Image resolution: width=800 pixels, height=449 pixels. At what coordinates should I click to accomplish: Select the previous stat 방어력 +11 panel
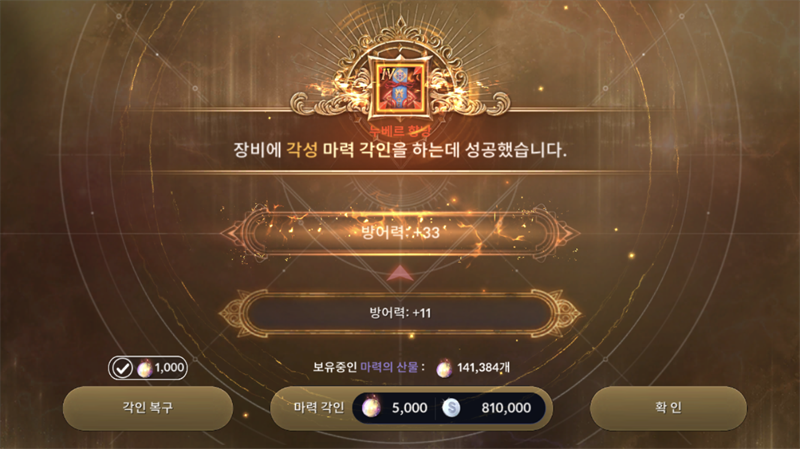pyautogui.click(x=400, y=312)
